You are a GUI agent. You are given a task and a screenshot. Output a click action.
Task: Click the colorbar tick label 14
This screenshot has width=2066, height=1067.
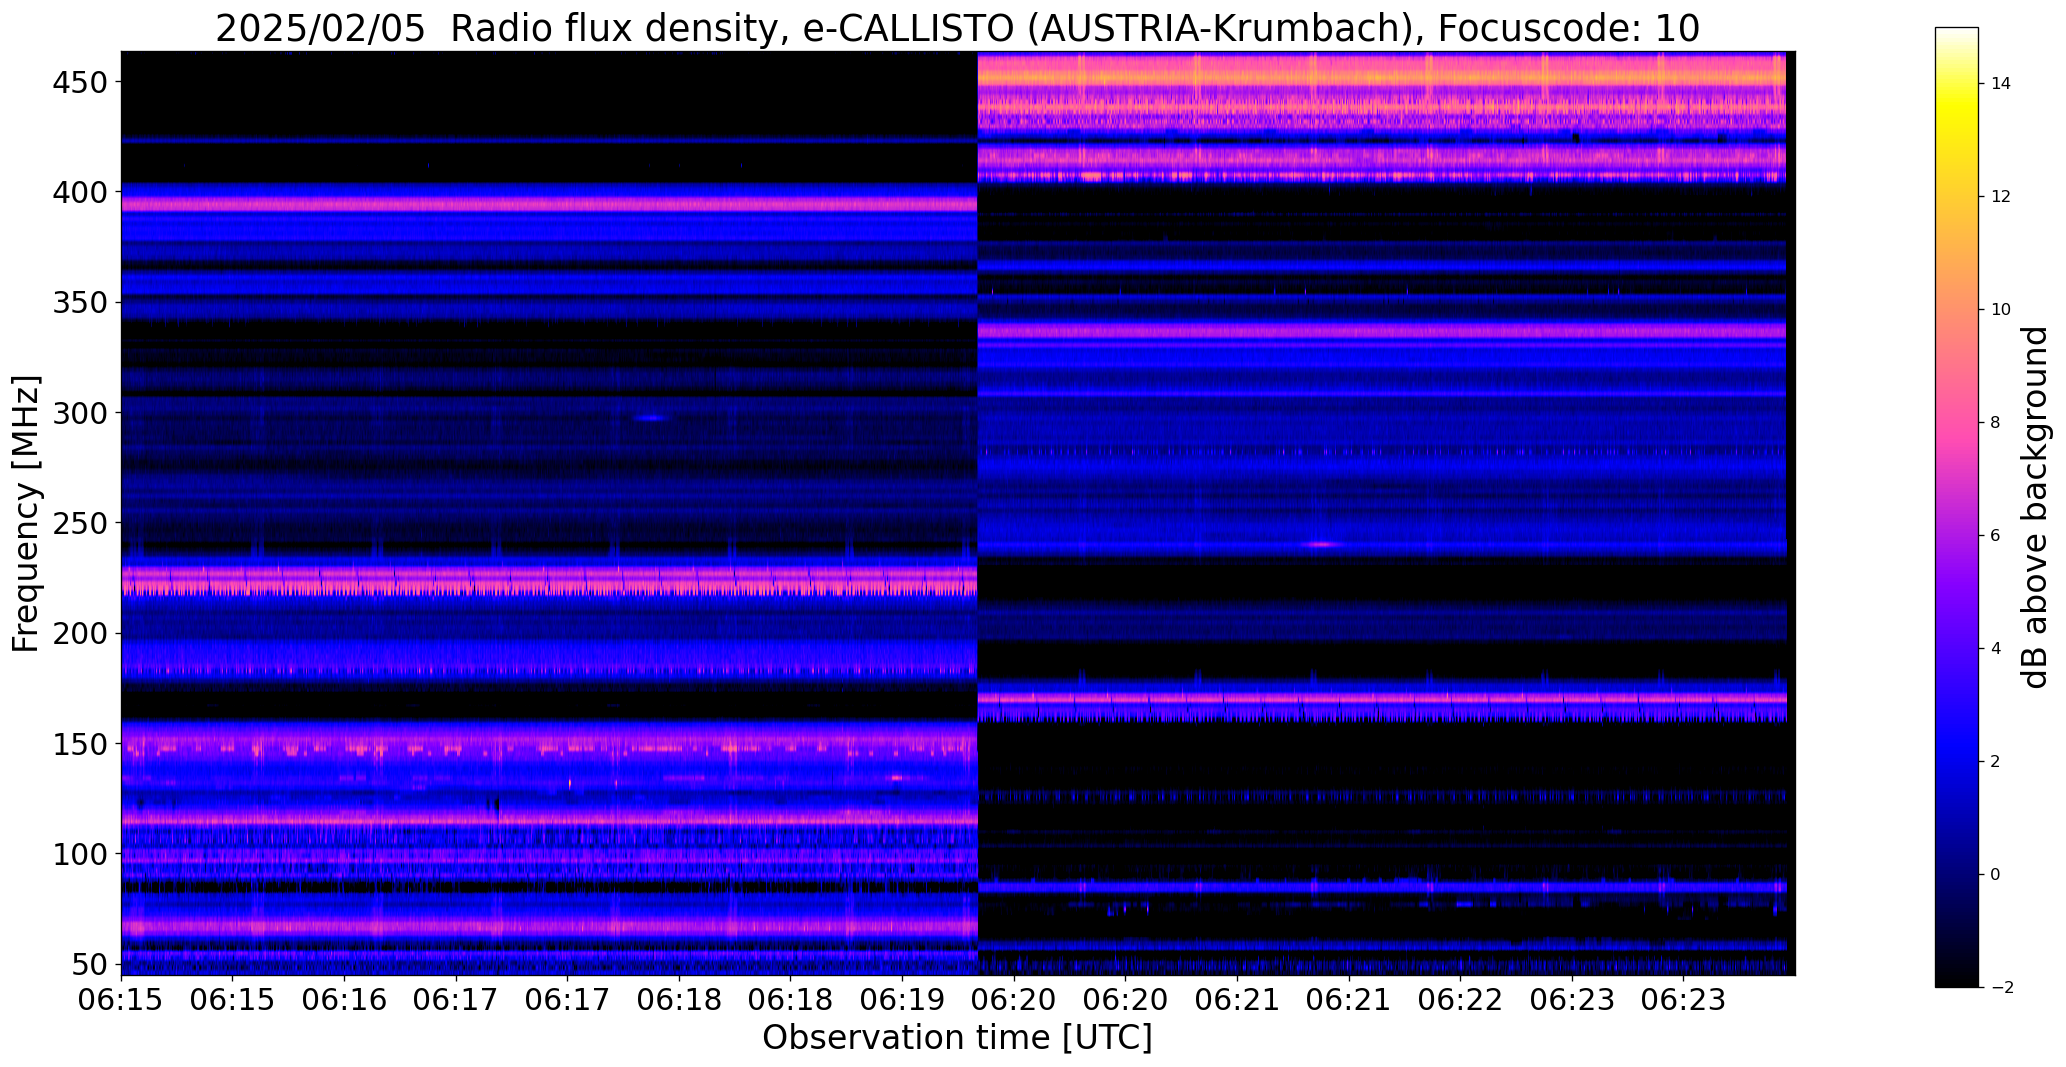click(2001, 84)
